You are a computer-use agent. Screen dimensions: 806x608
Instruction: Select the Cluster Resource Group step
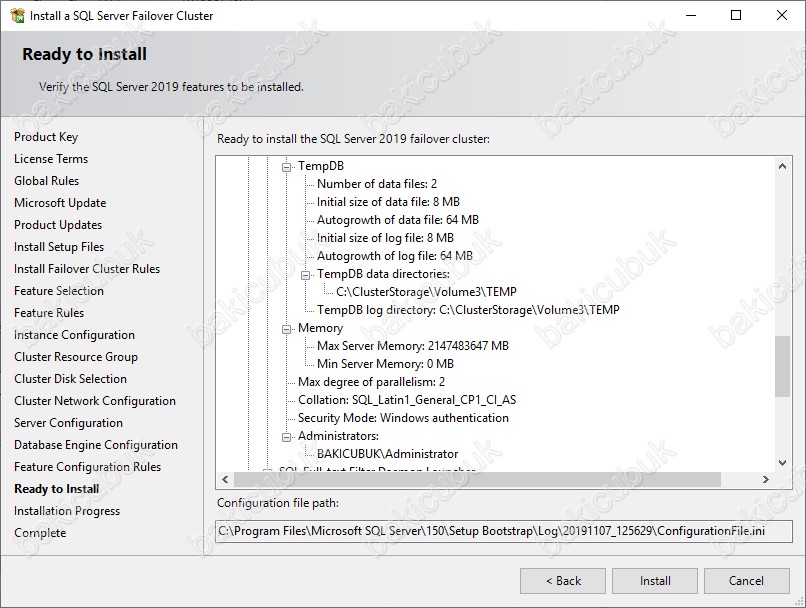[x=76, y=357]
